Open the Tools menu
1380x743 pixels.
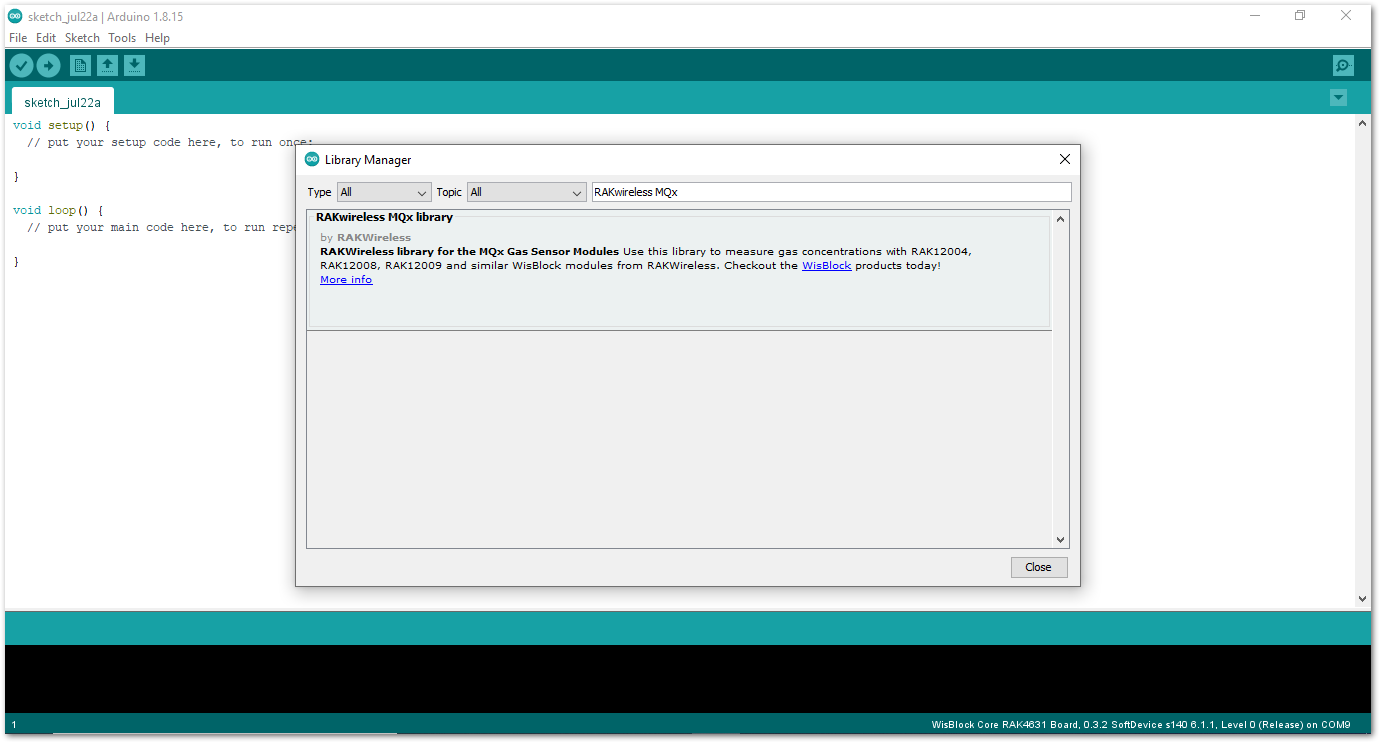tap(122, 38)
